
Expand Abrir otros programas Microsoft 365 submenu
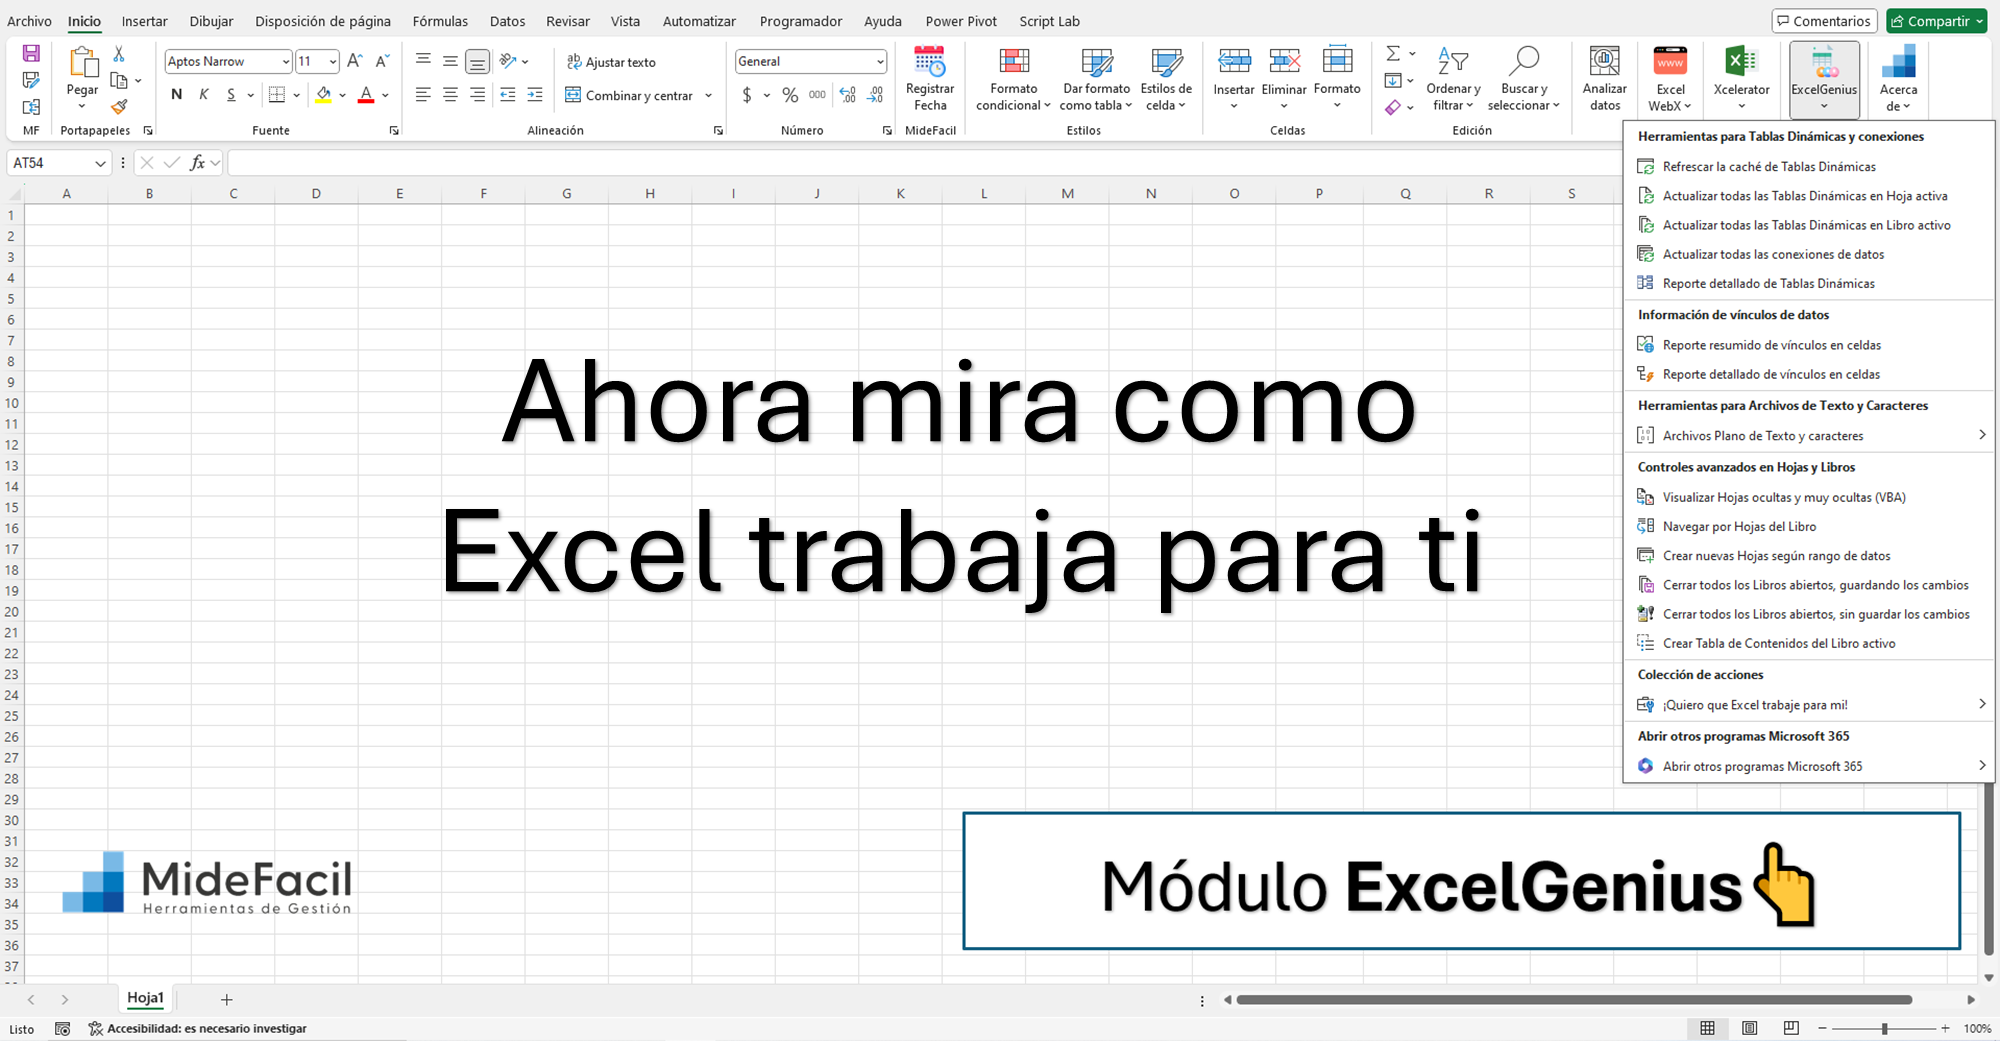pos(1808,766)
